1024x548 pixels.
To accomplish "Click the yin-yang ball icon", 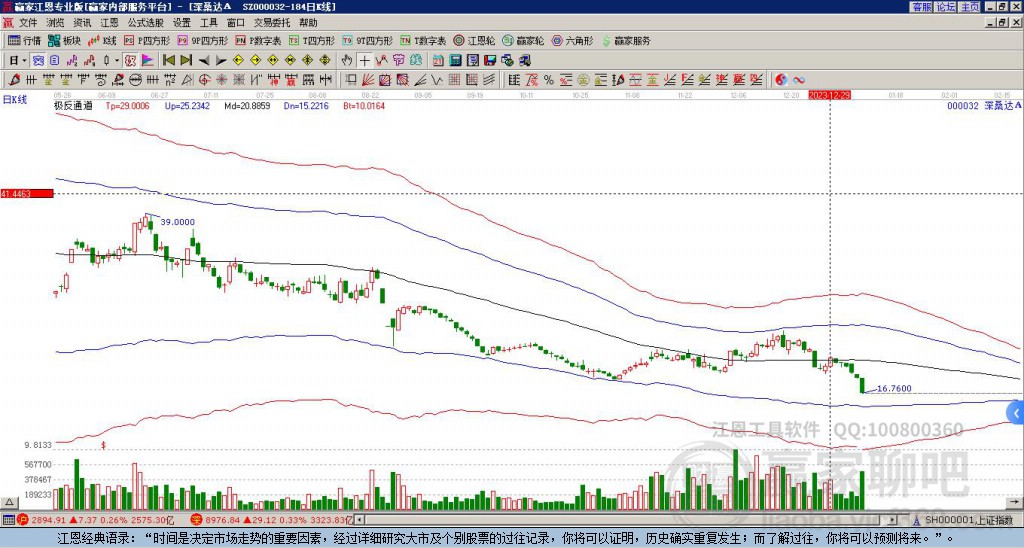I will pyautogui.click(x=781, y=80).
